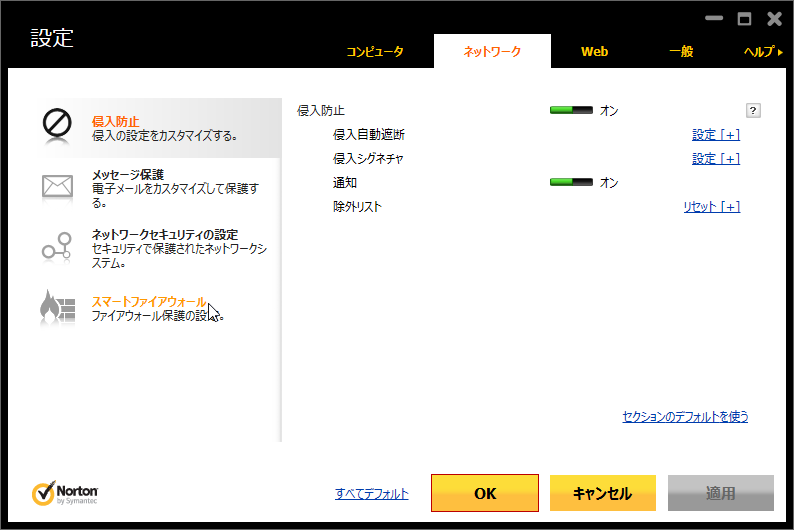This screenshot has height=530, width=794.
Task: Toggle the 通知 on/off switch
Action: tap(571, 183)
